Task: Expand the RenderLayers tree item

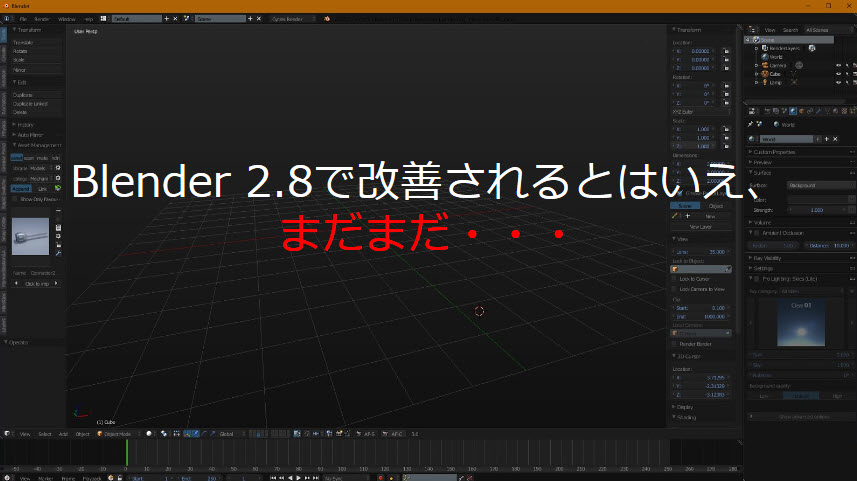Action: 757,49
